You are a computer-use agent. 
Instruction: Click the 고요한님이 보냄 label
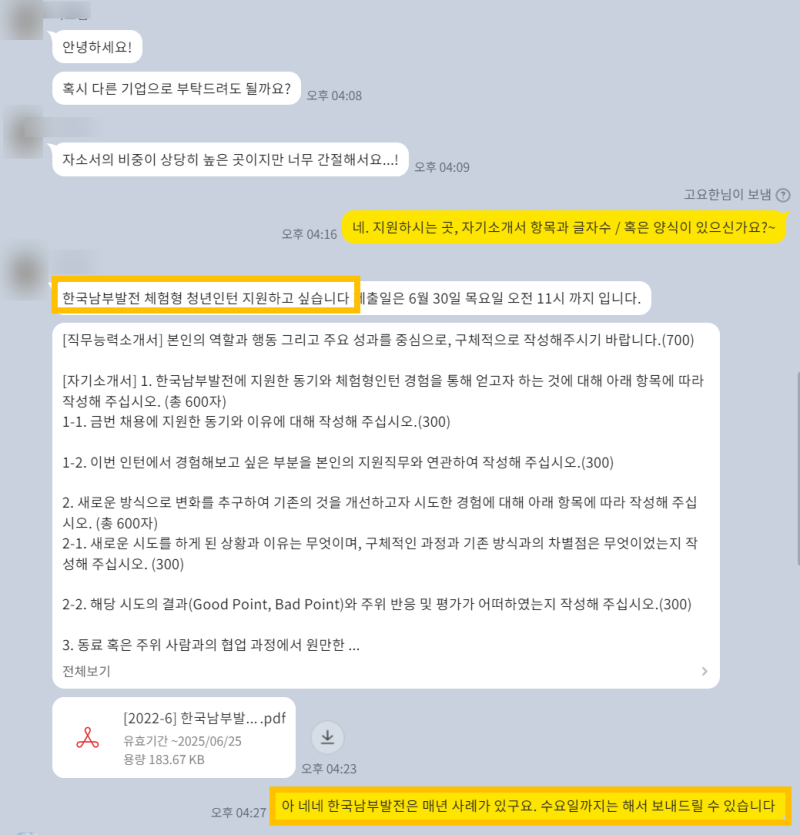727,195
